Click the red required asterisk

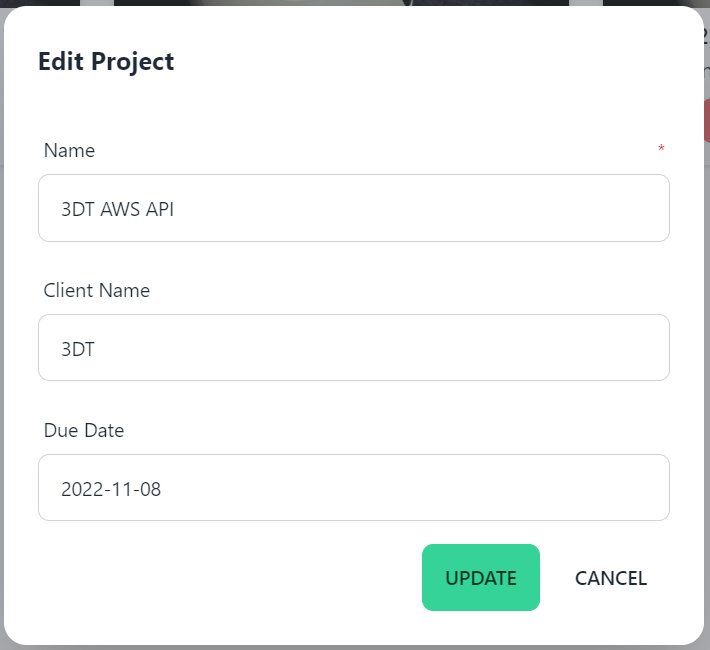[x=661, y=150]
